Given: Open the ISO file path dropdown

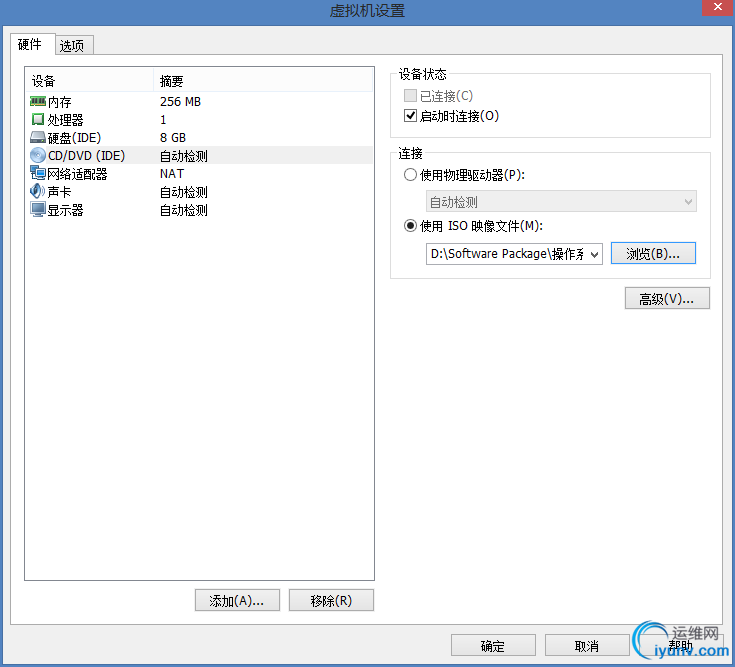Looking at the screenshot, I should (594, 254).
